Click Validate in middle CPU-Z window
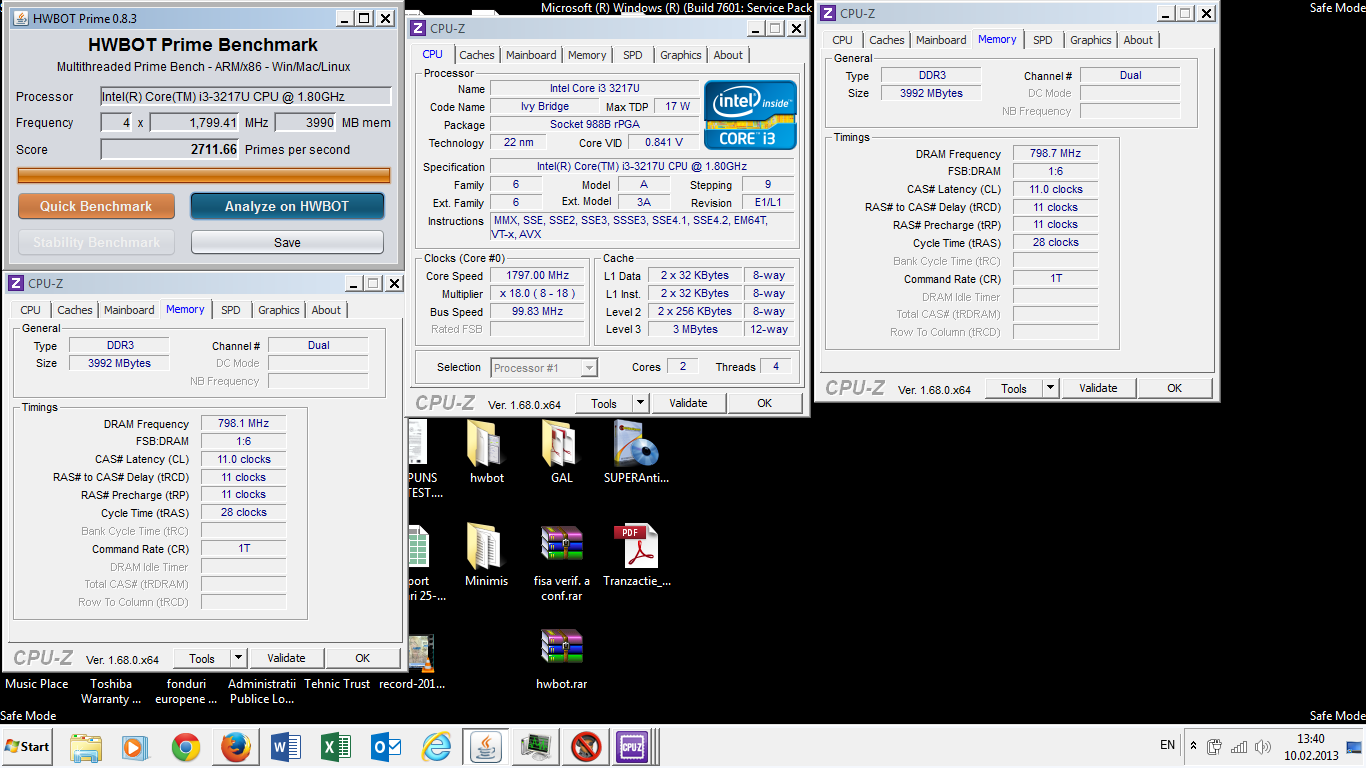 688,403
